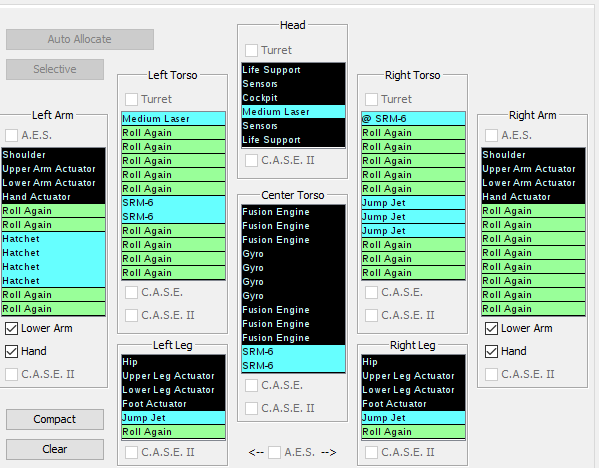
Task: Select the first Jump Jet in Right Torso
Action: (413, 202)
